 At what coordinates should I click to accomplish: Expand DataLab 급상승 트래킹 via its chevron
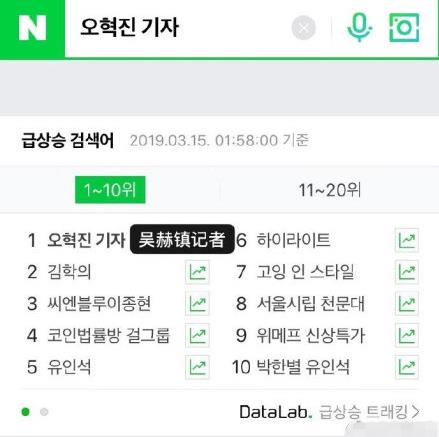coord(416,412)
